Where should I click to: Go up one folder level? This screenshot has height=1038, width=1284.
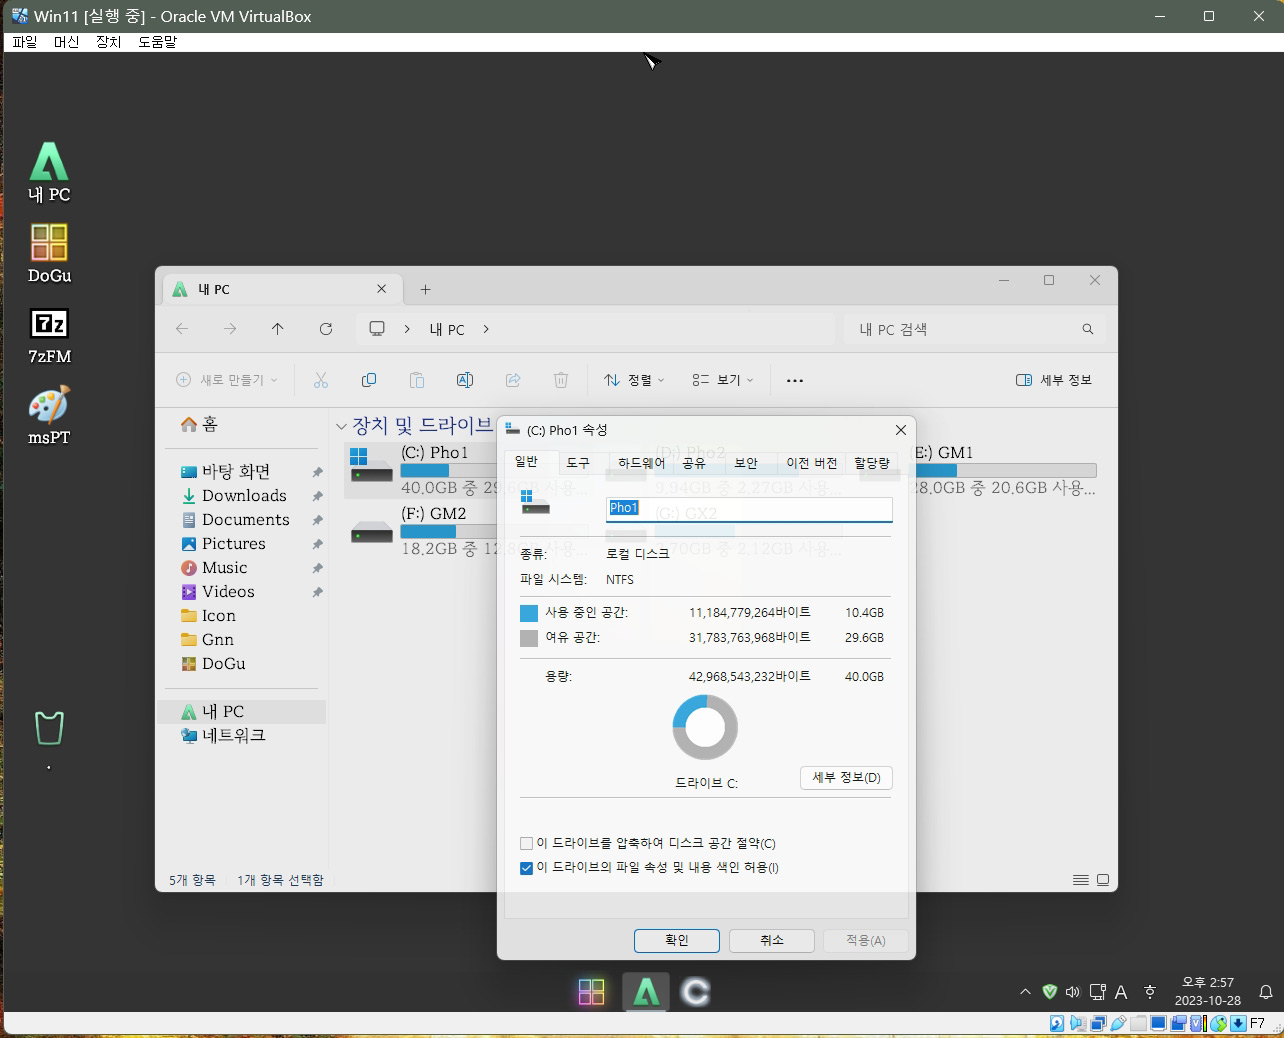coord(278,329)
